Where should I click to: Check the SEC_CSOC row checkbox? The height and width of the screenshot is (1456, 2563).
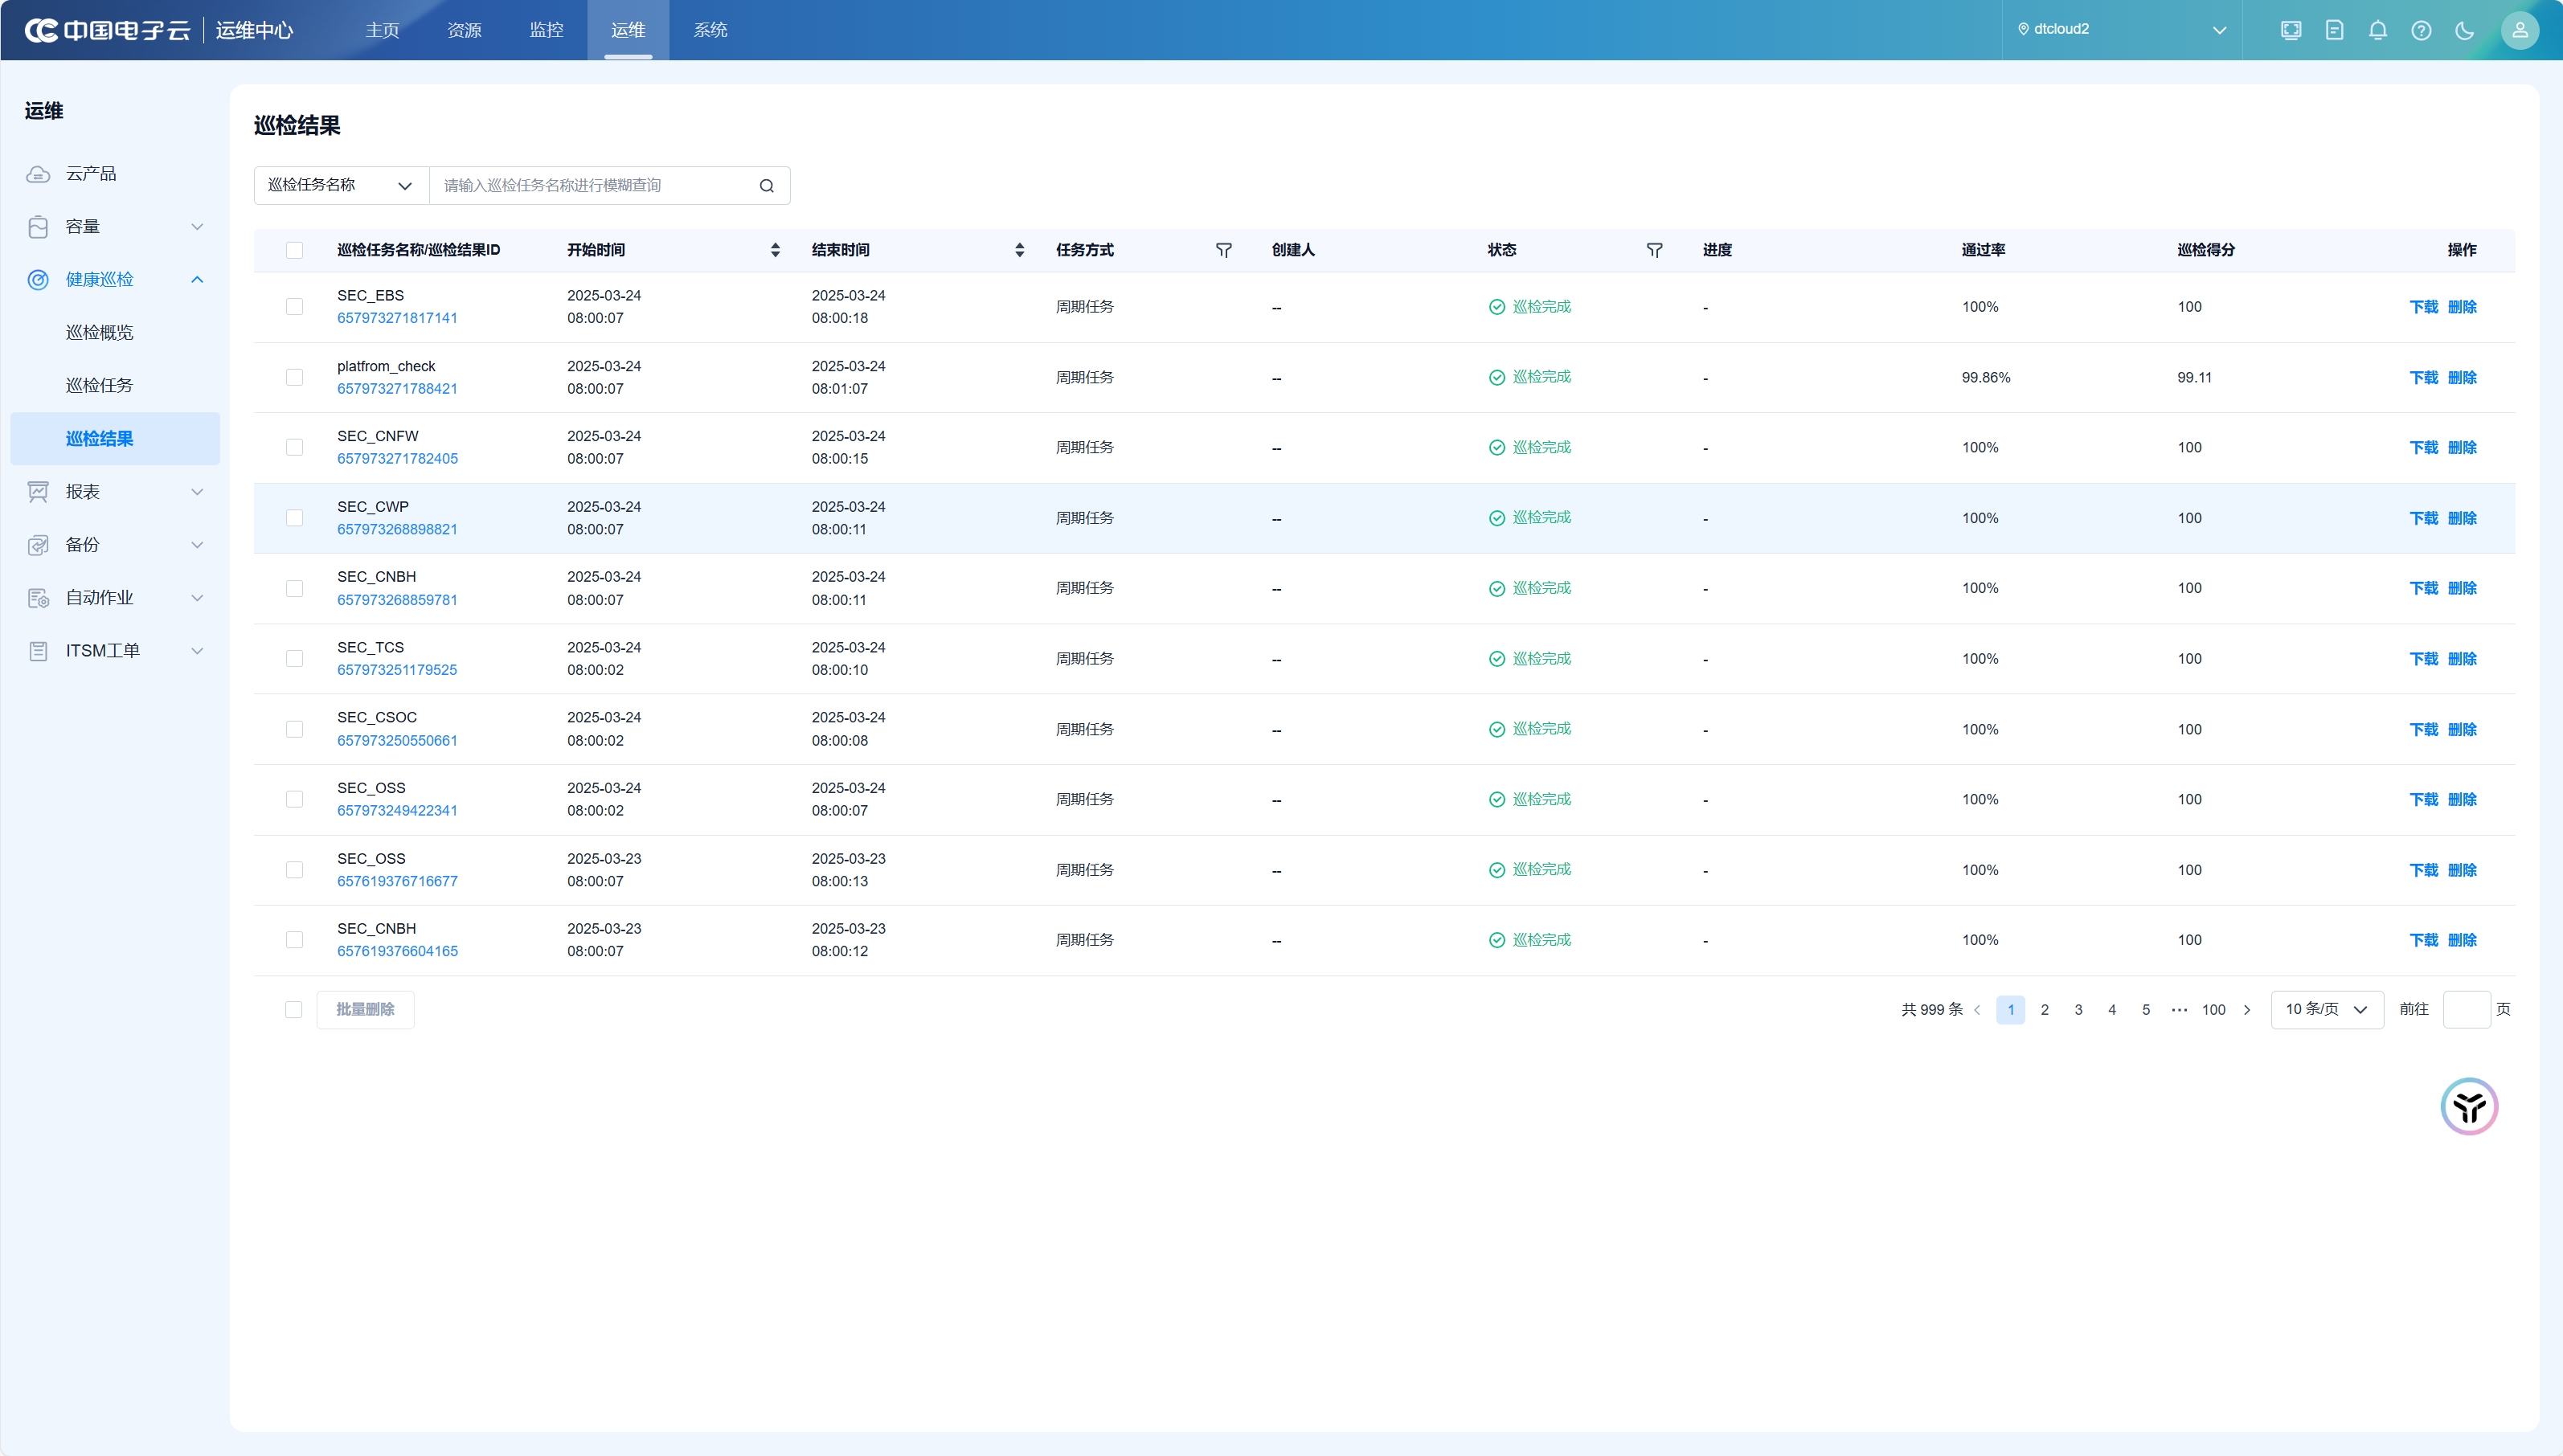(294, 729)
